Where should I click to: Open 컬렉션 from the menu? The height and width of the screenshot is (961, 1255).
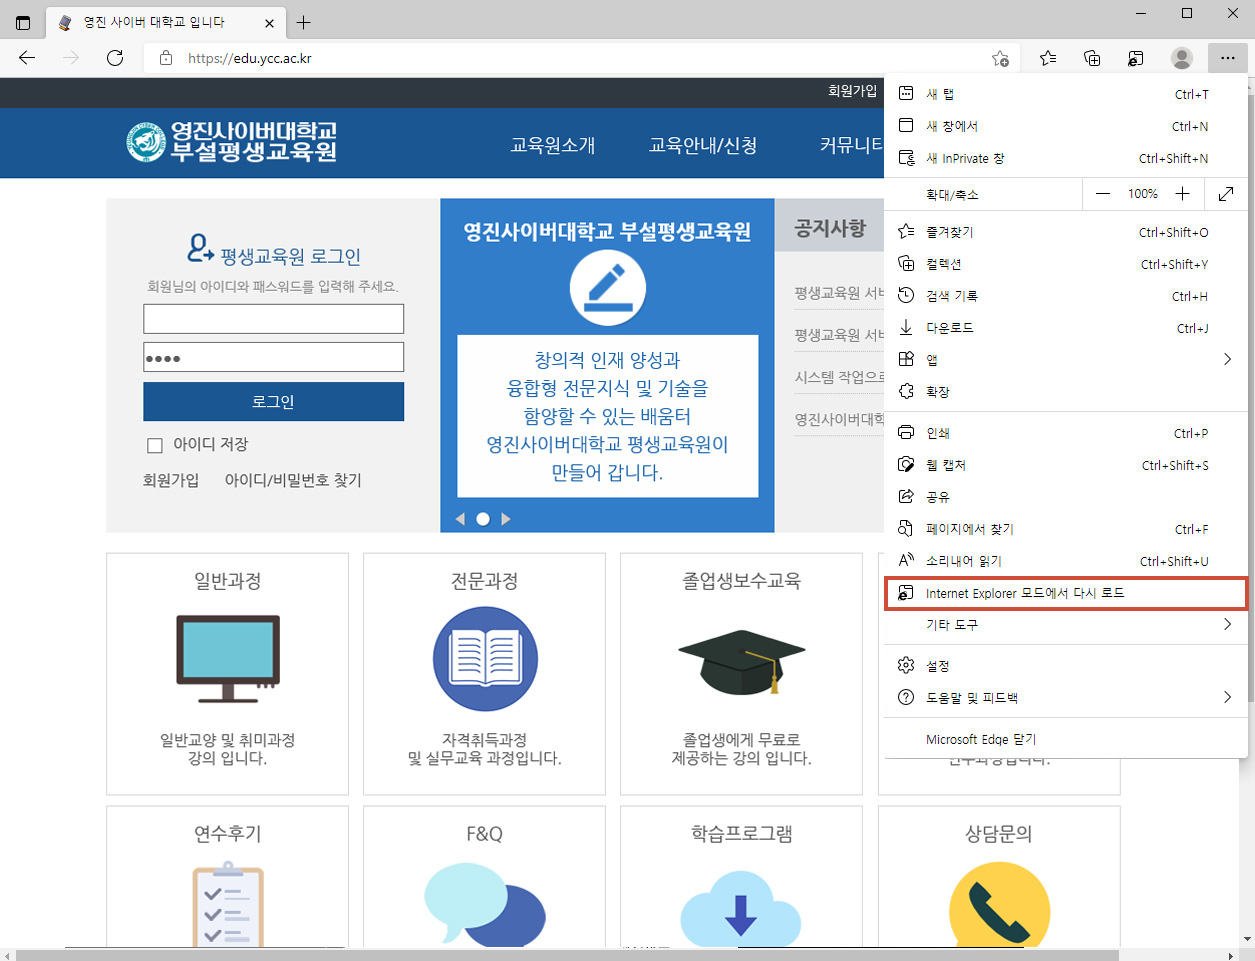point(1066,264)
